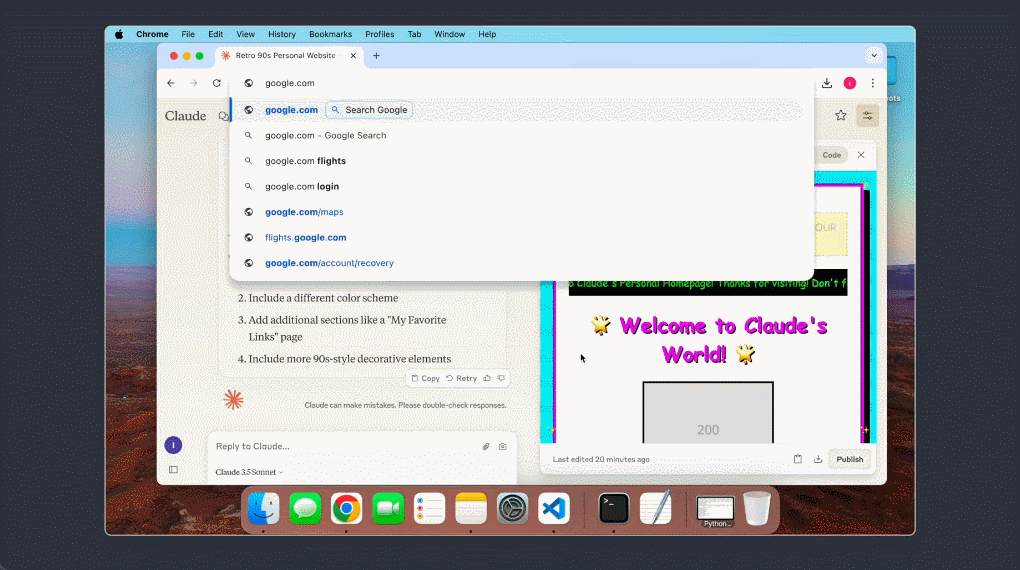This screenshot has width=1020, height=570.
Task: Open Chrome three-dot menu
Action: point(873,83)
